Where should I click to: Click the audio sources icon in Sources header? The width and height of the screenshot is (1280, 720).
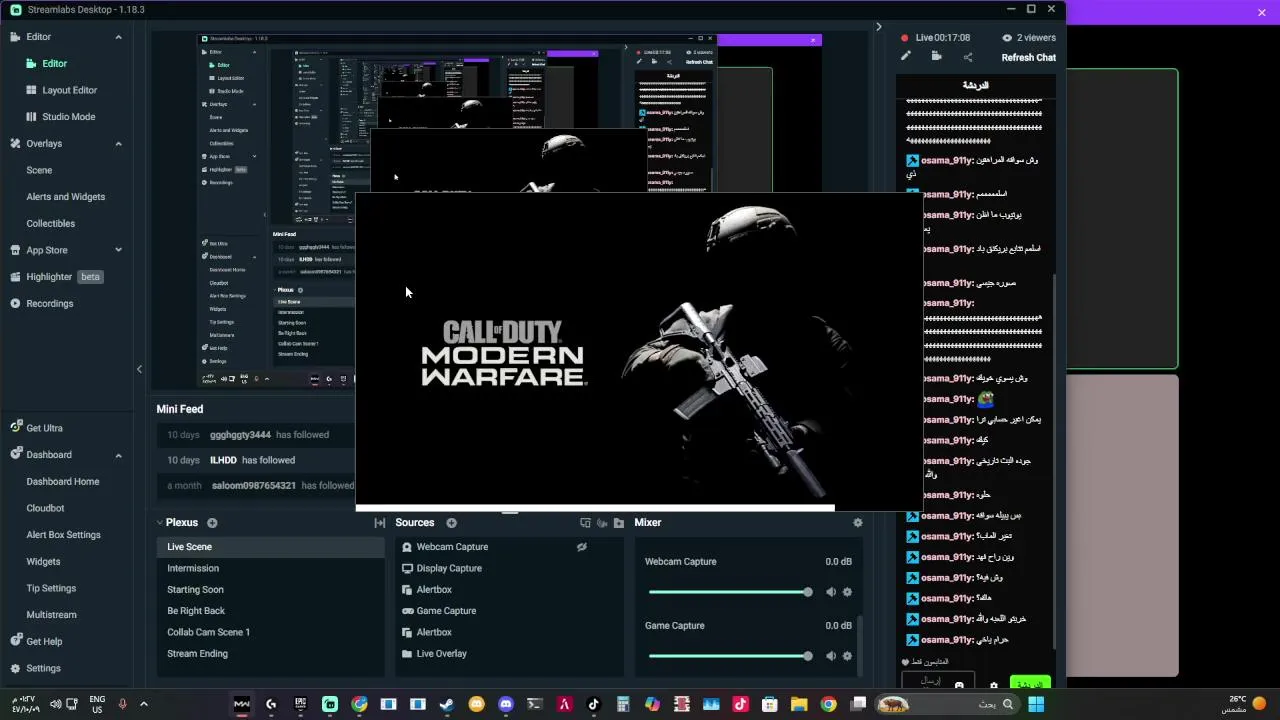(602, 523)
